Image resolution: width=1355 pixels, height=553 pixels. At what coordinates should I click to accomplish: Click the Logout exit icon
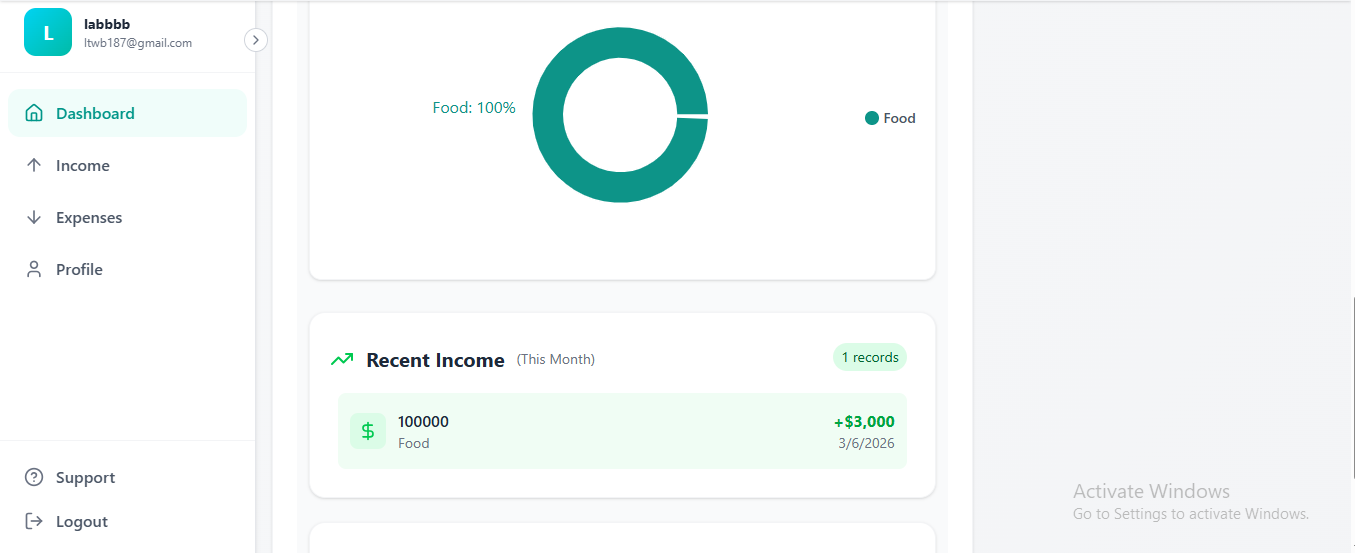click(34, 521)
